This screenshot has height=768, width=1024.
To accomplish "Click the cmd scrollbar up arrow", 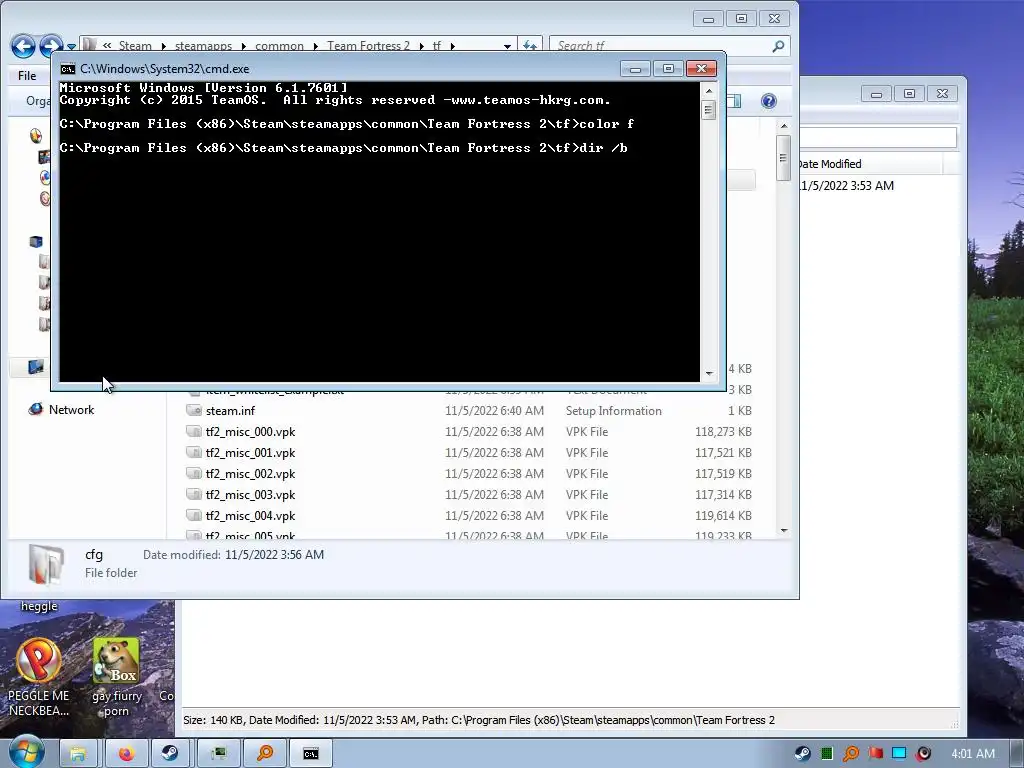I will coord(709,91).
